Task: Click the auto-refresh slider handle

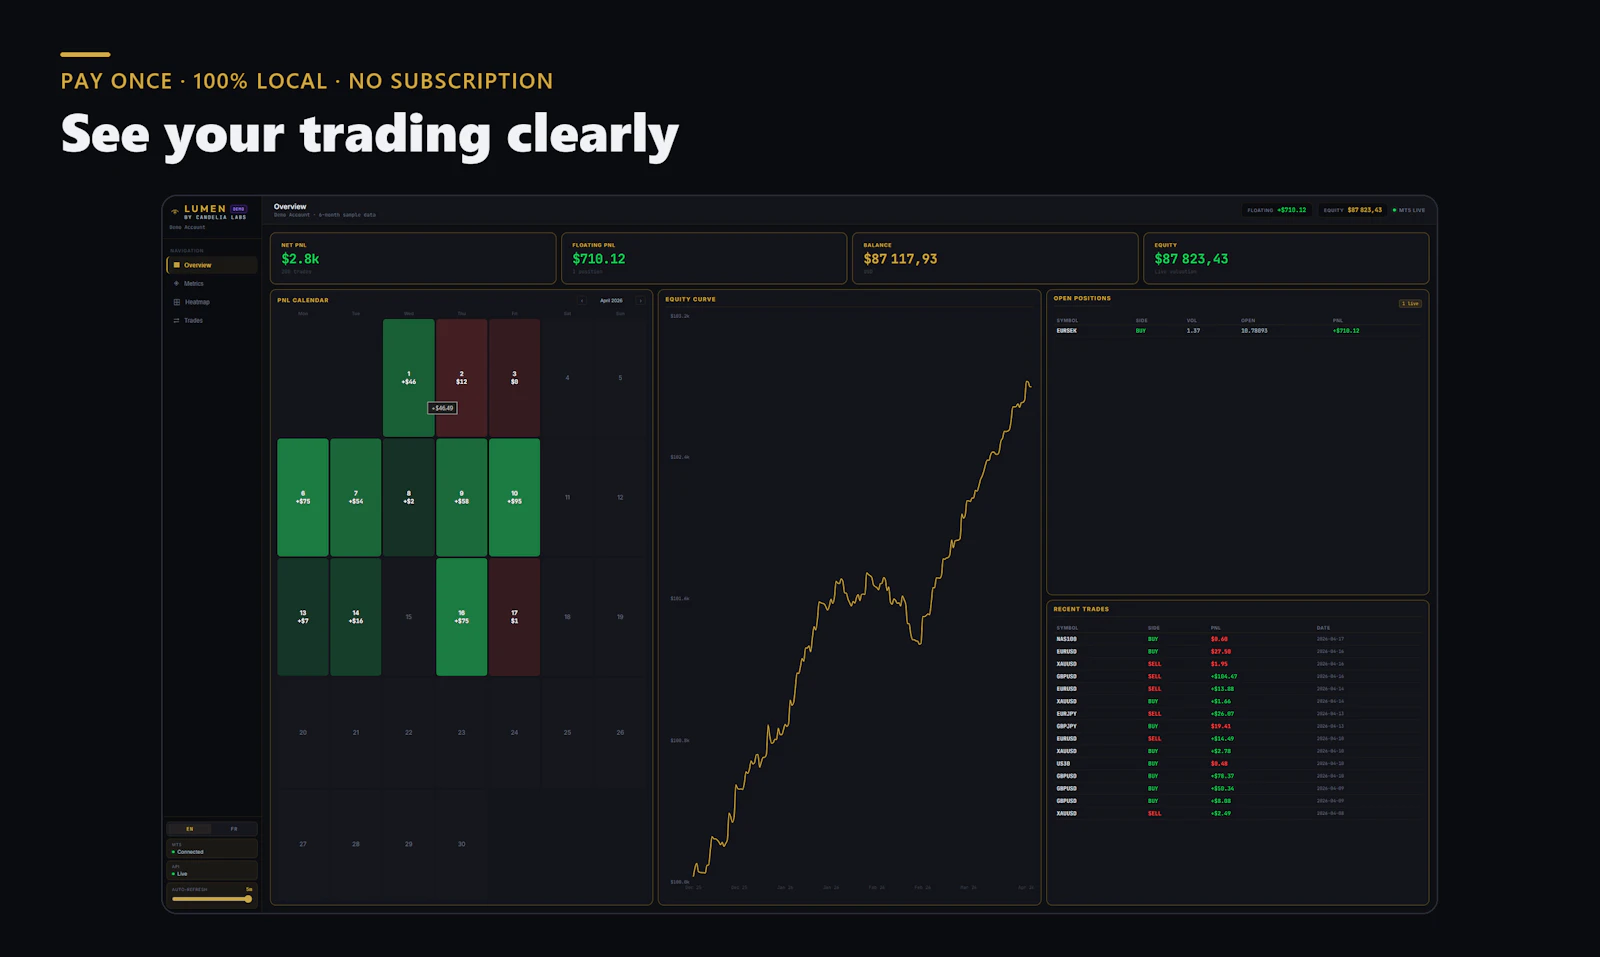Action: click(x=248, y=899)
